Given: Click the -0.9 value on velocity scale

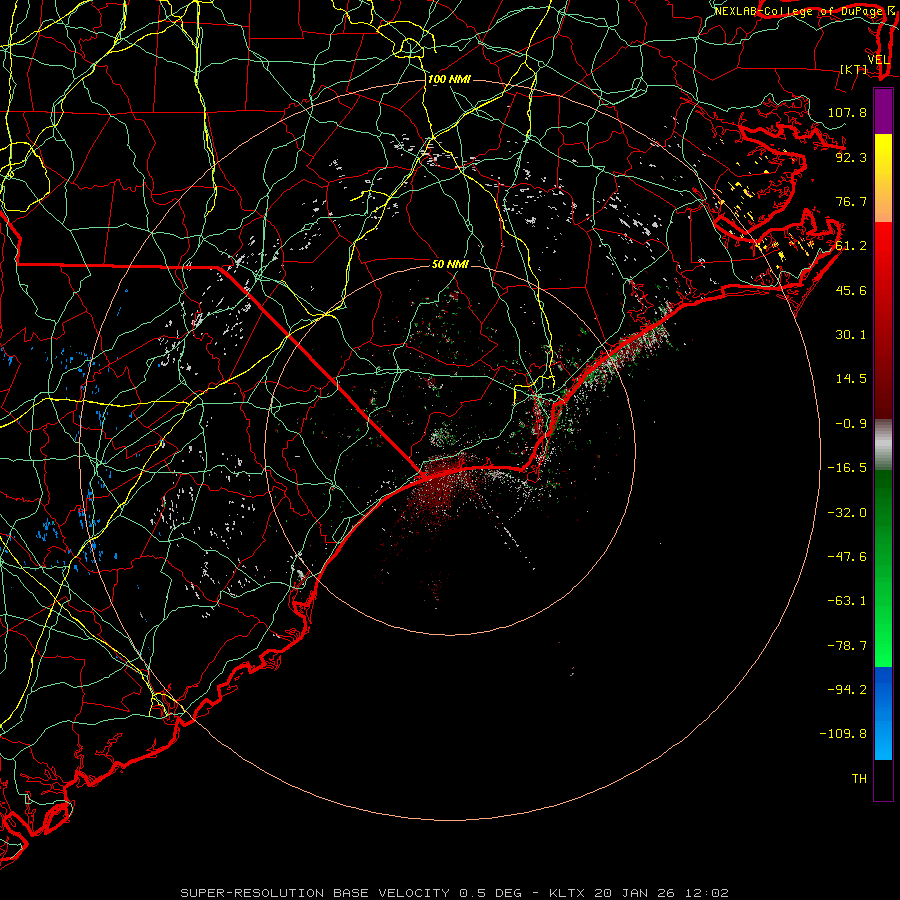Looking at the screenshot, I should 851,424.
